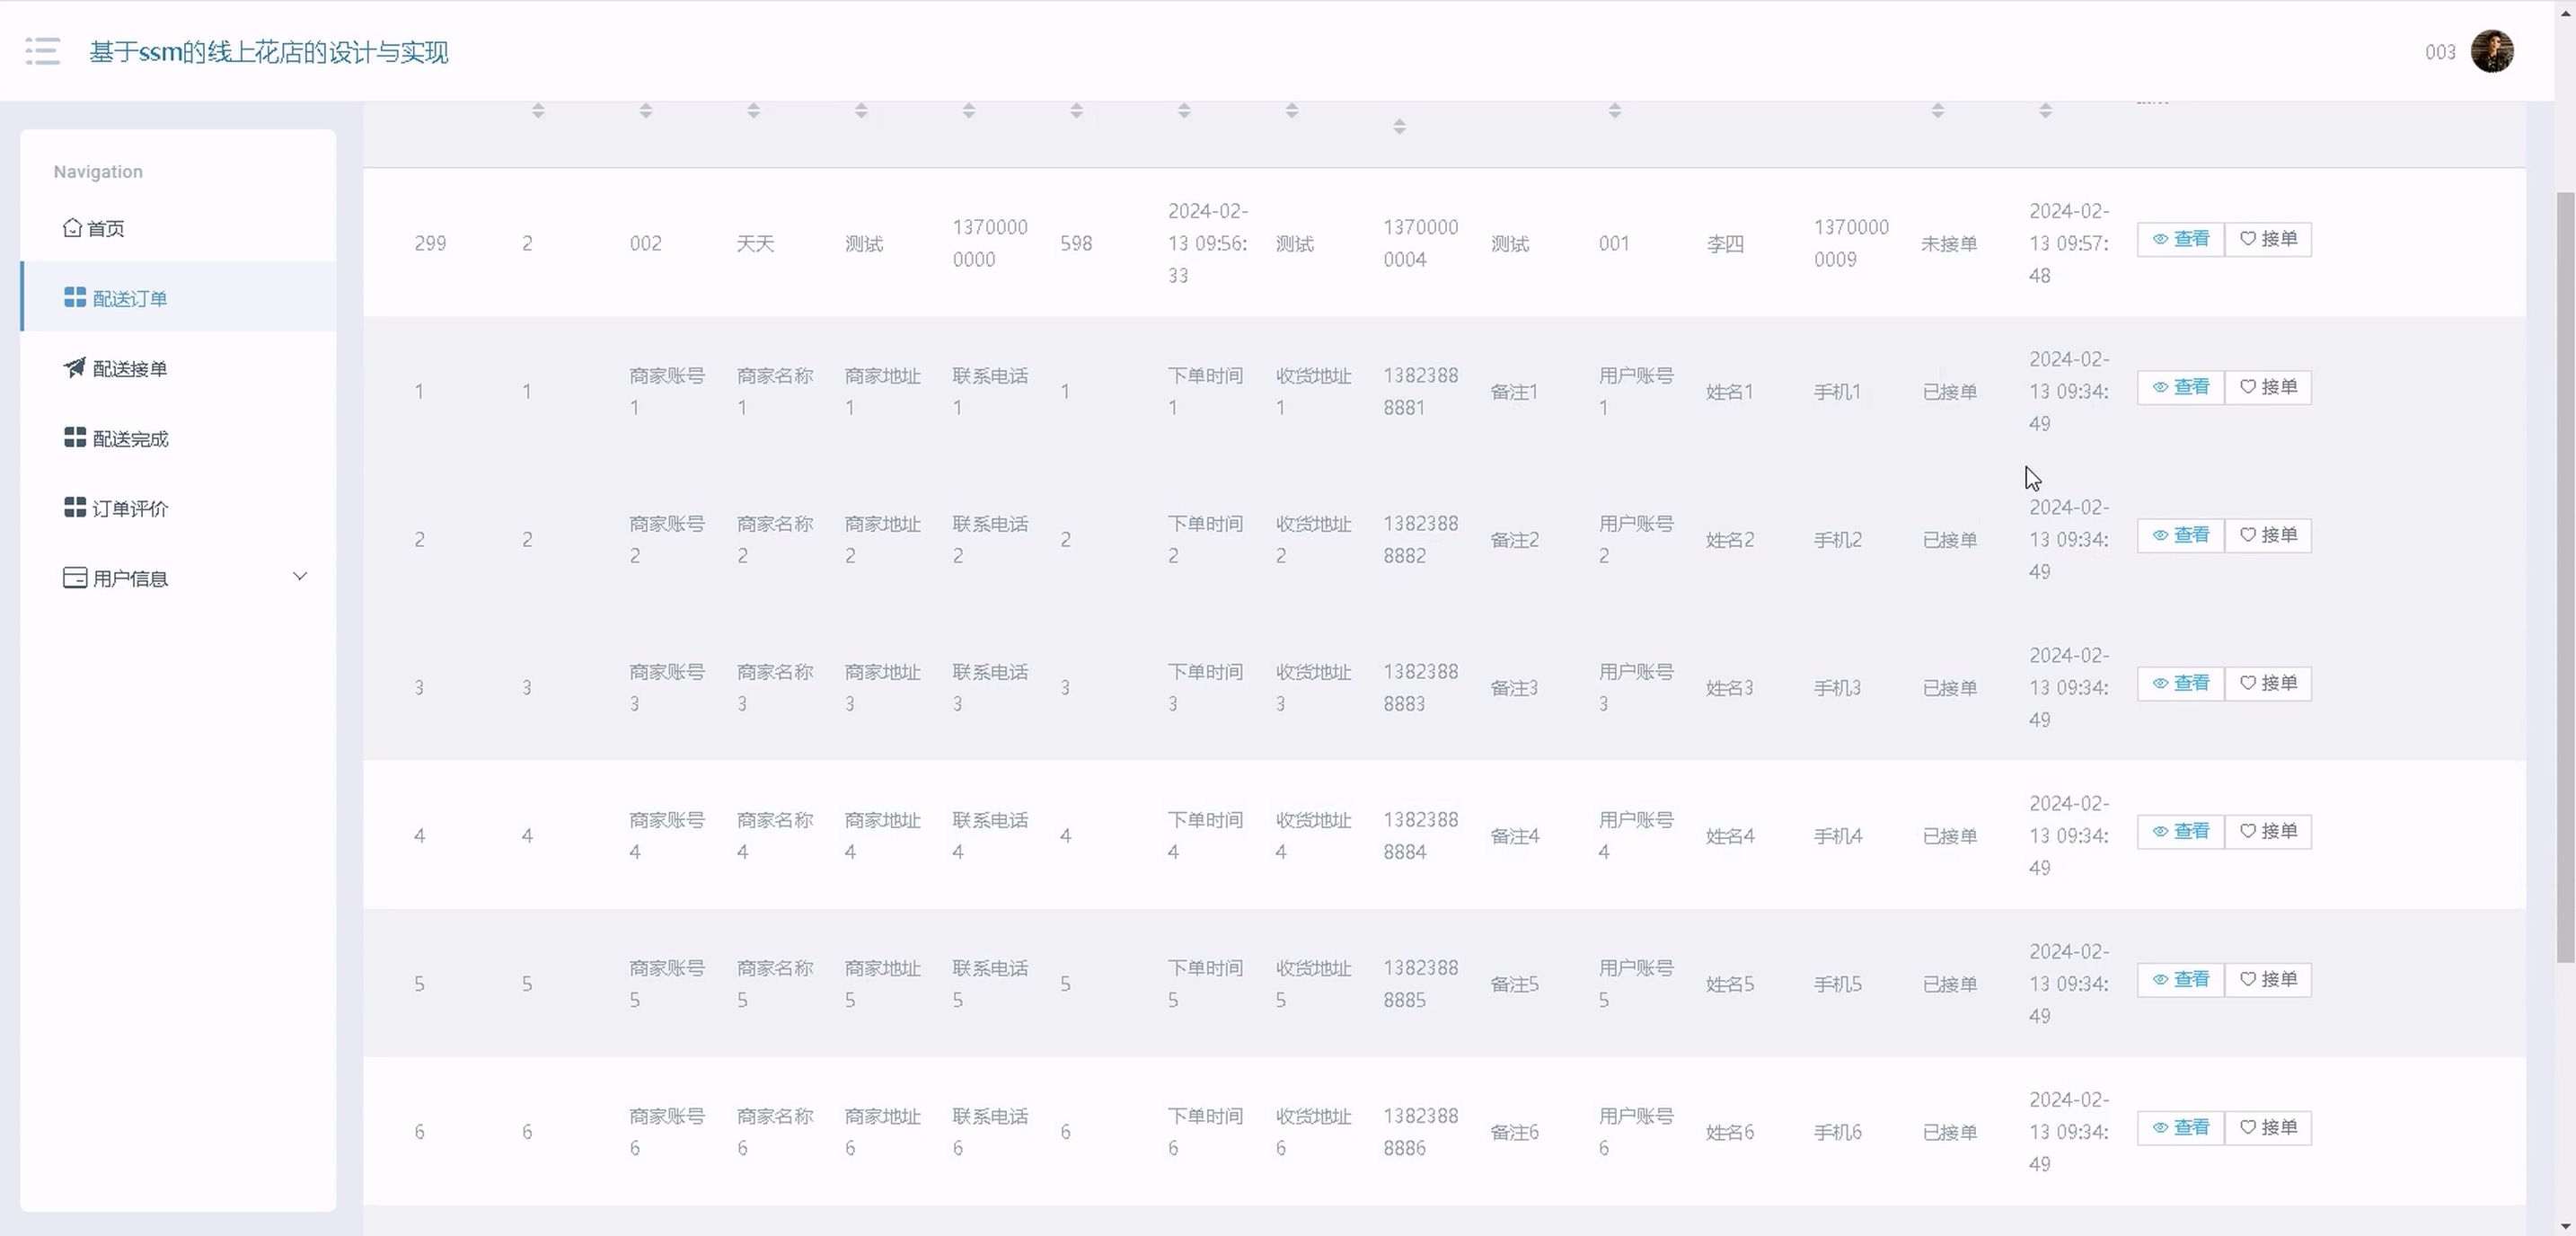The height and width of the screenshot is (1236, 2576).
Task: Click 接单 in row 姓名4
Action: (x=2268, y=831)
